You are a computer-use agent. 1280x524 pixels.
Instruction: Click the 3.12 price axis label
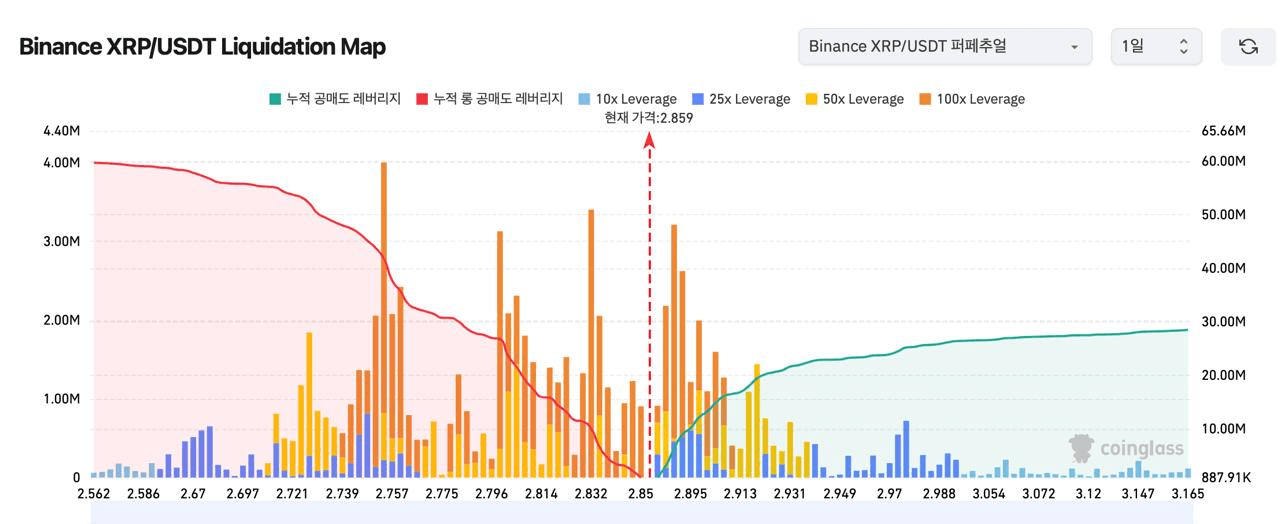pos(1090,493)
